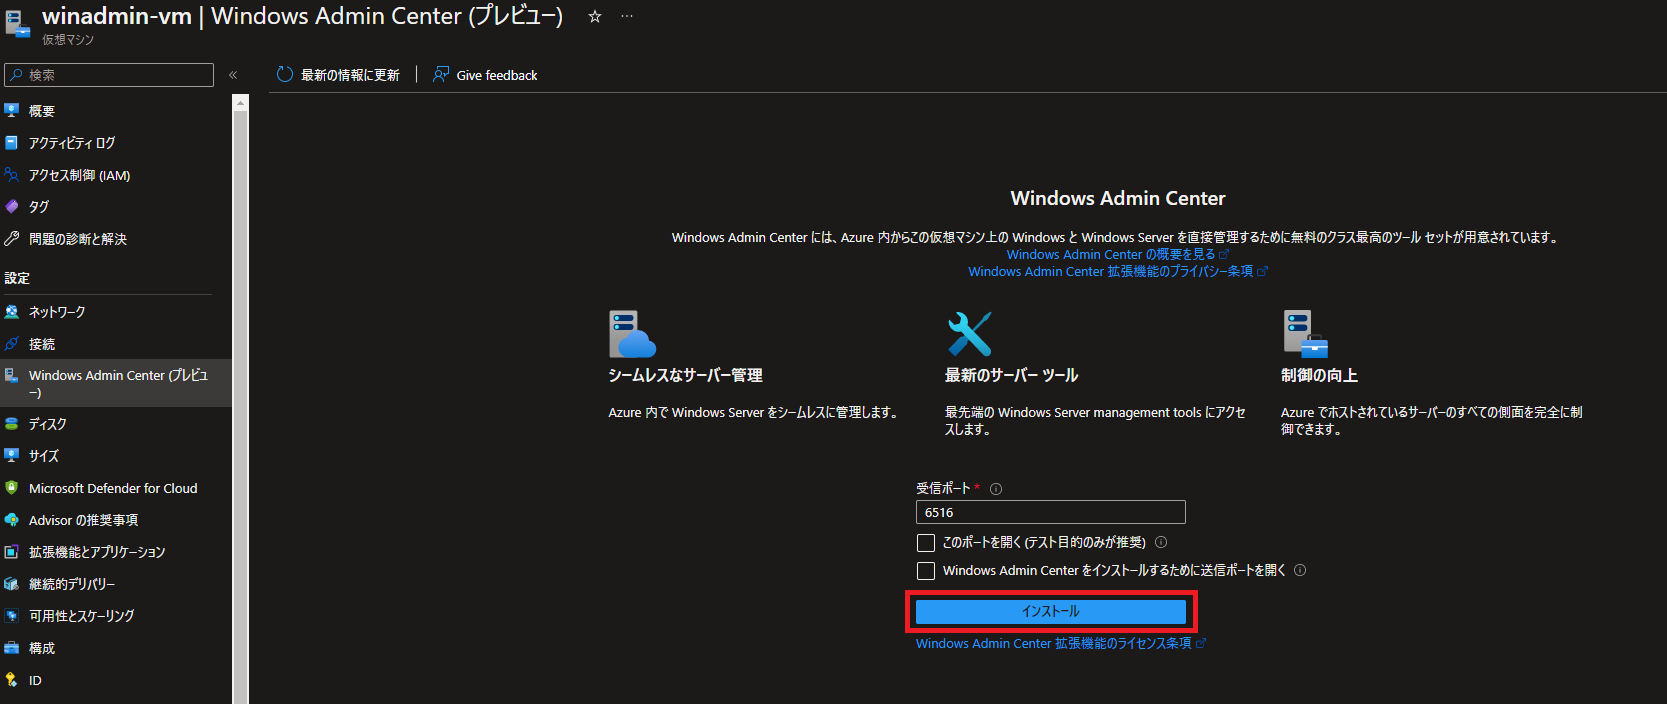The width and height of the screenshot is (1667, 704).
Task: Click the Microsoft Defender for Cloud shield icon
Action: coord(12,488)
